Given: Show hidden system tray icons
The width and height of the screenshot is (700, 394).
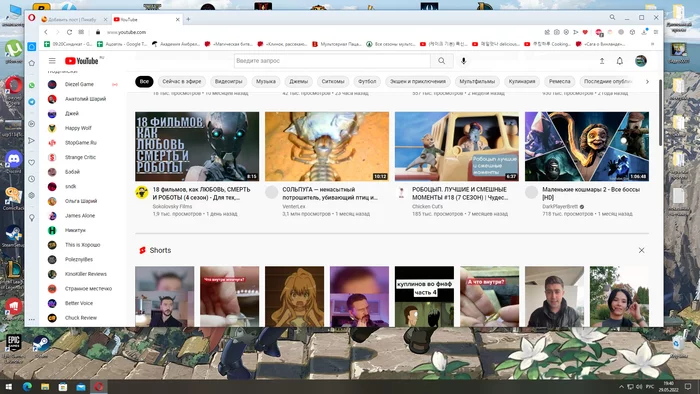Looking at the screenshot, I should coord(621,386).
